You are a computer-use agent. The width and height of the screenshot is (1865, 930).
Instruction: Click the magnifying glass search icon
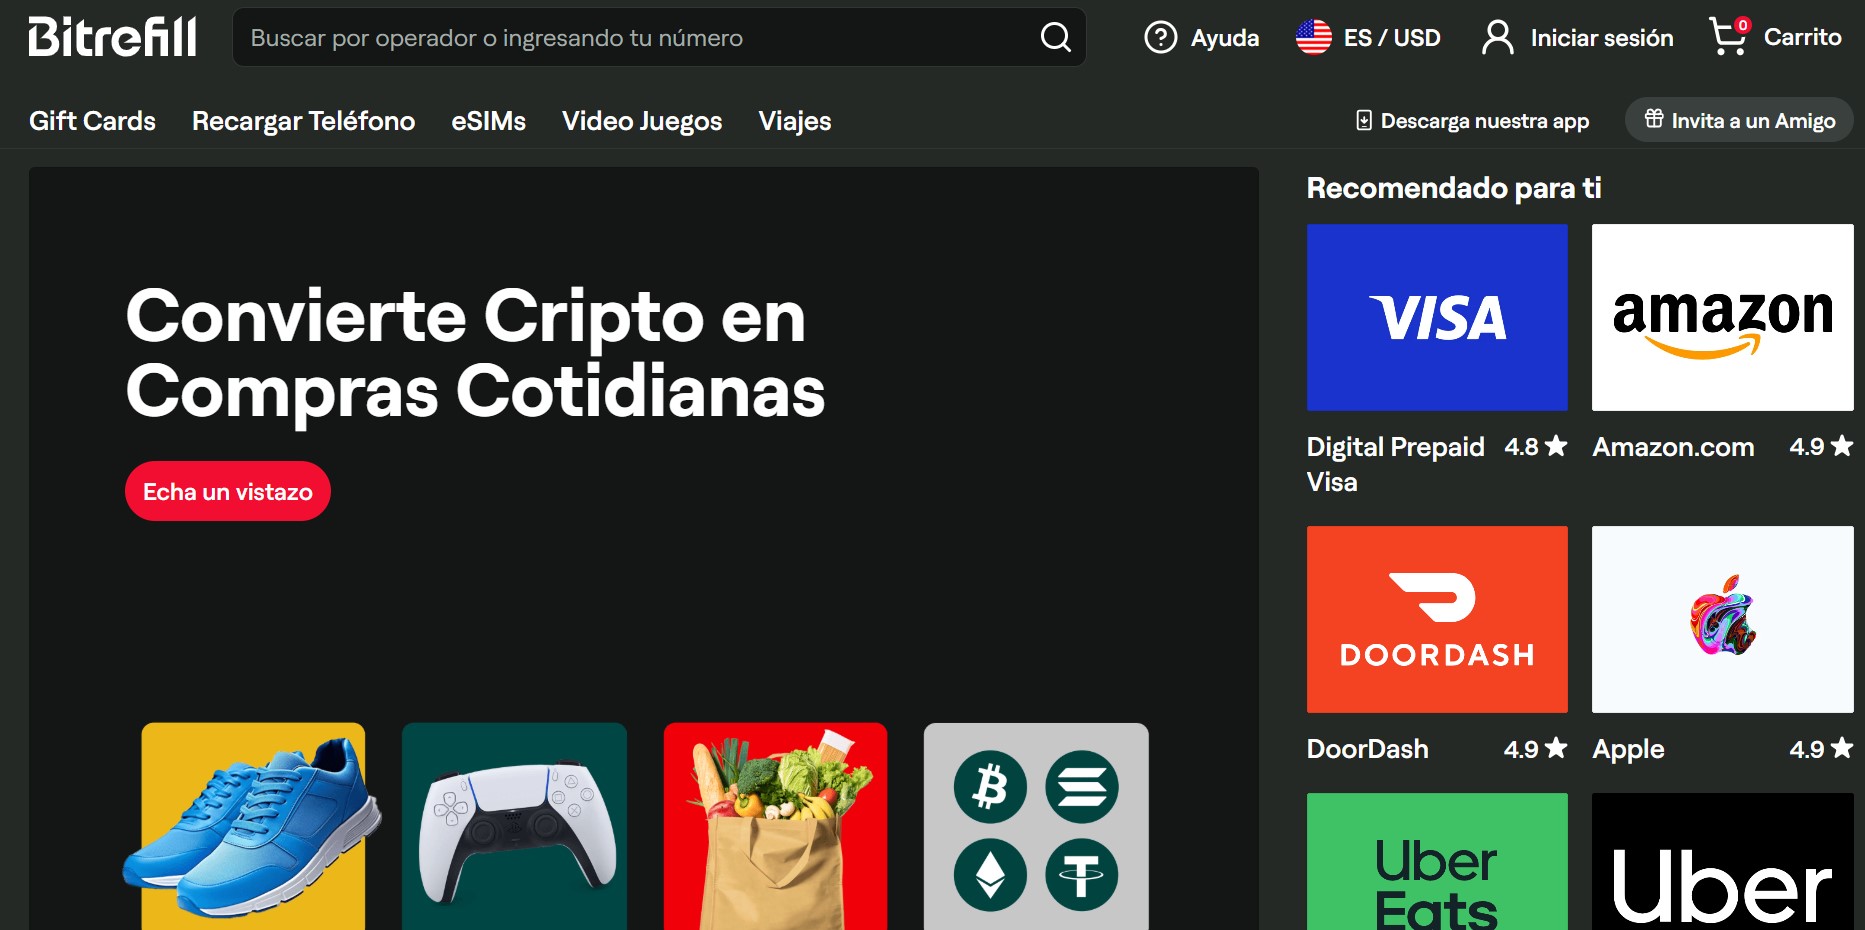pyautogui.click(x=1055, y=38)
